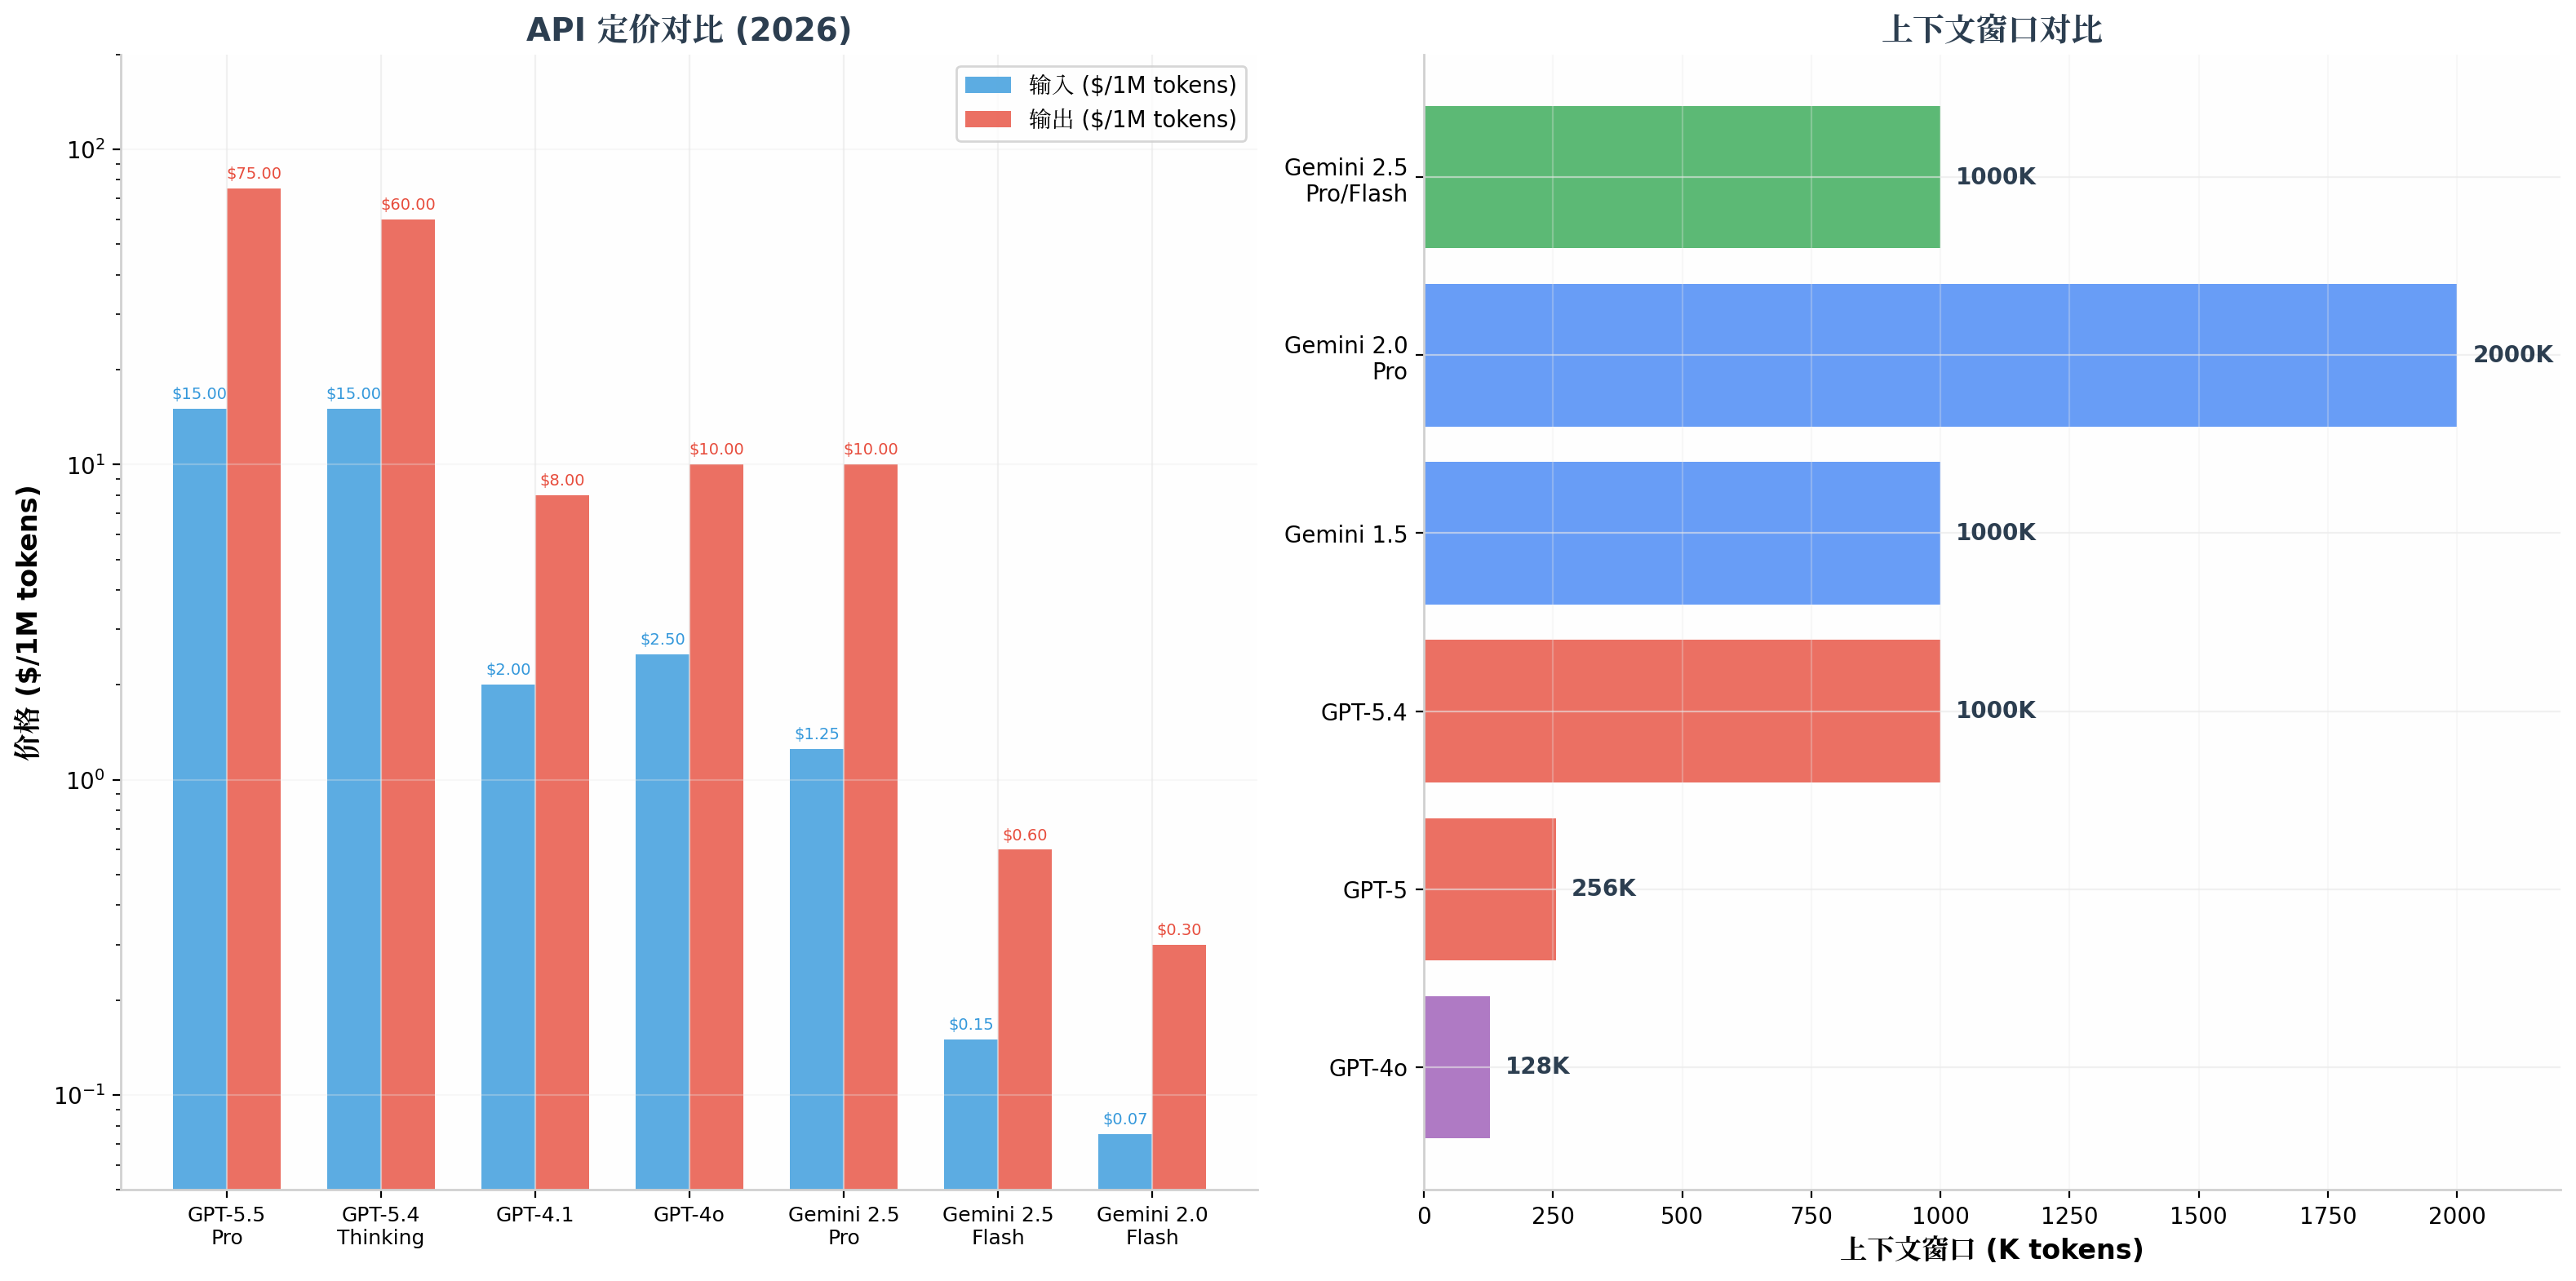Click the $75.00 value label

(x=254, y=173)
